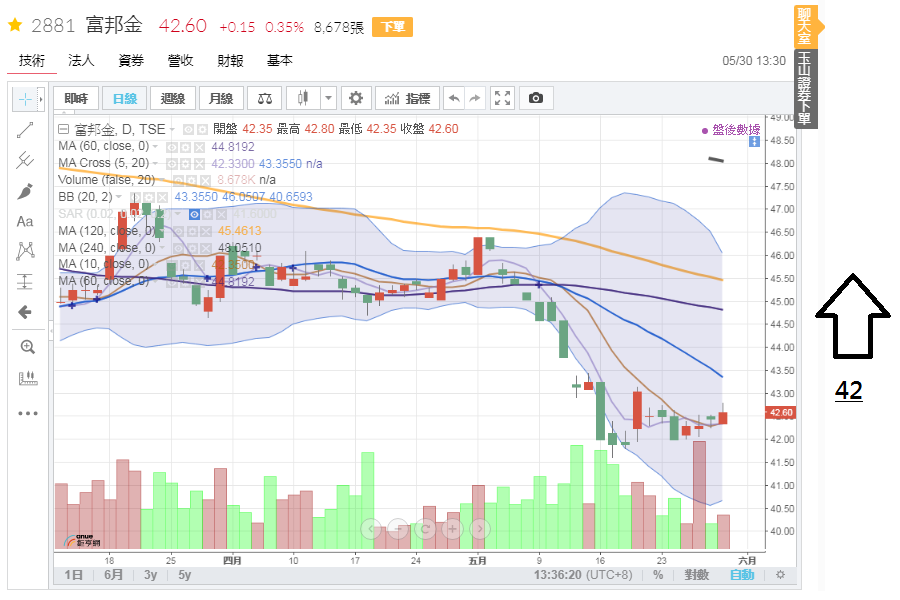The image size is (900, 600).
Task: Select the price range measure tool
Action: pos(25,281)
